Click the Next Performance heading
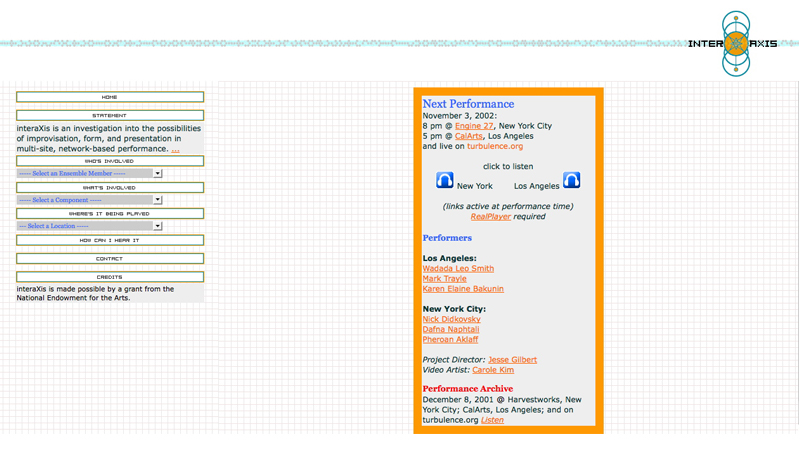 pos(468,104)
